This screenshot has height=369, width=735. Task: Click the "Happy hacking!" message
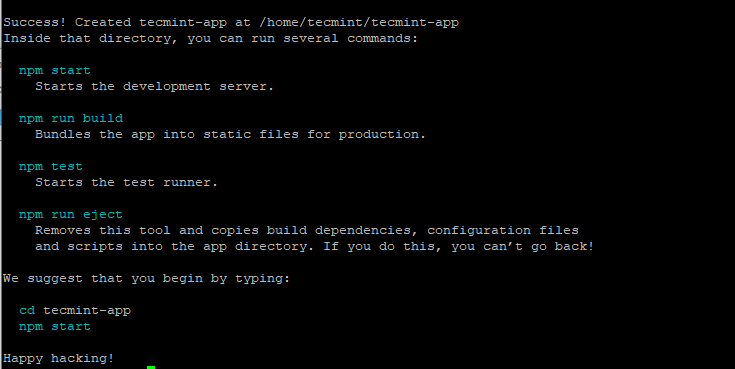coord(59,358)
